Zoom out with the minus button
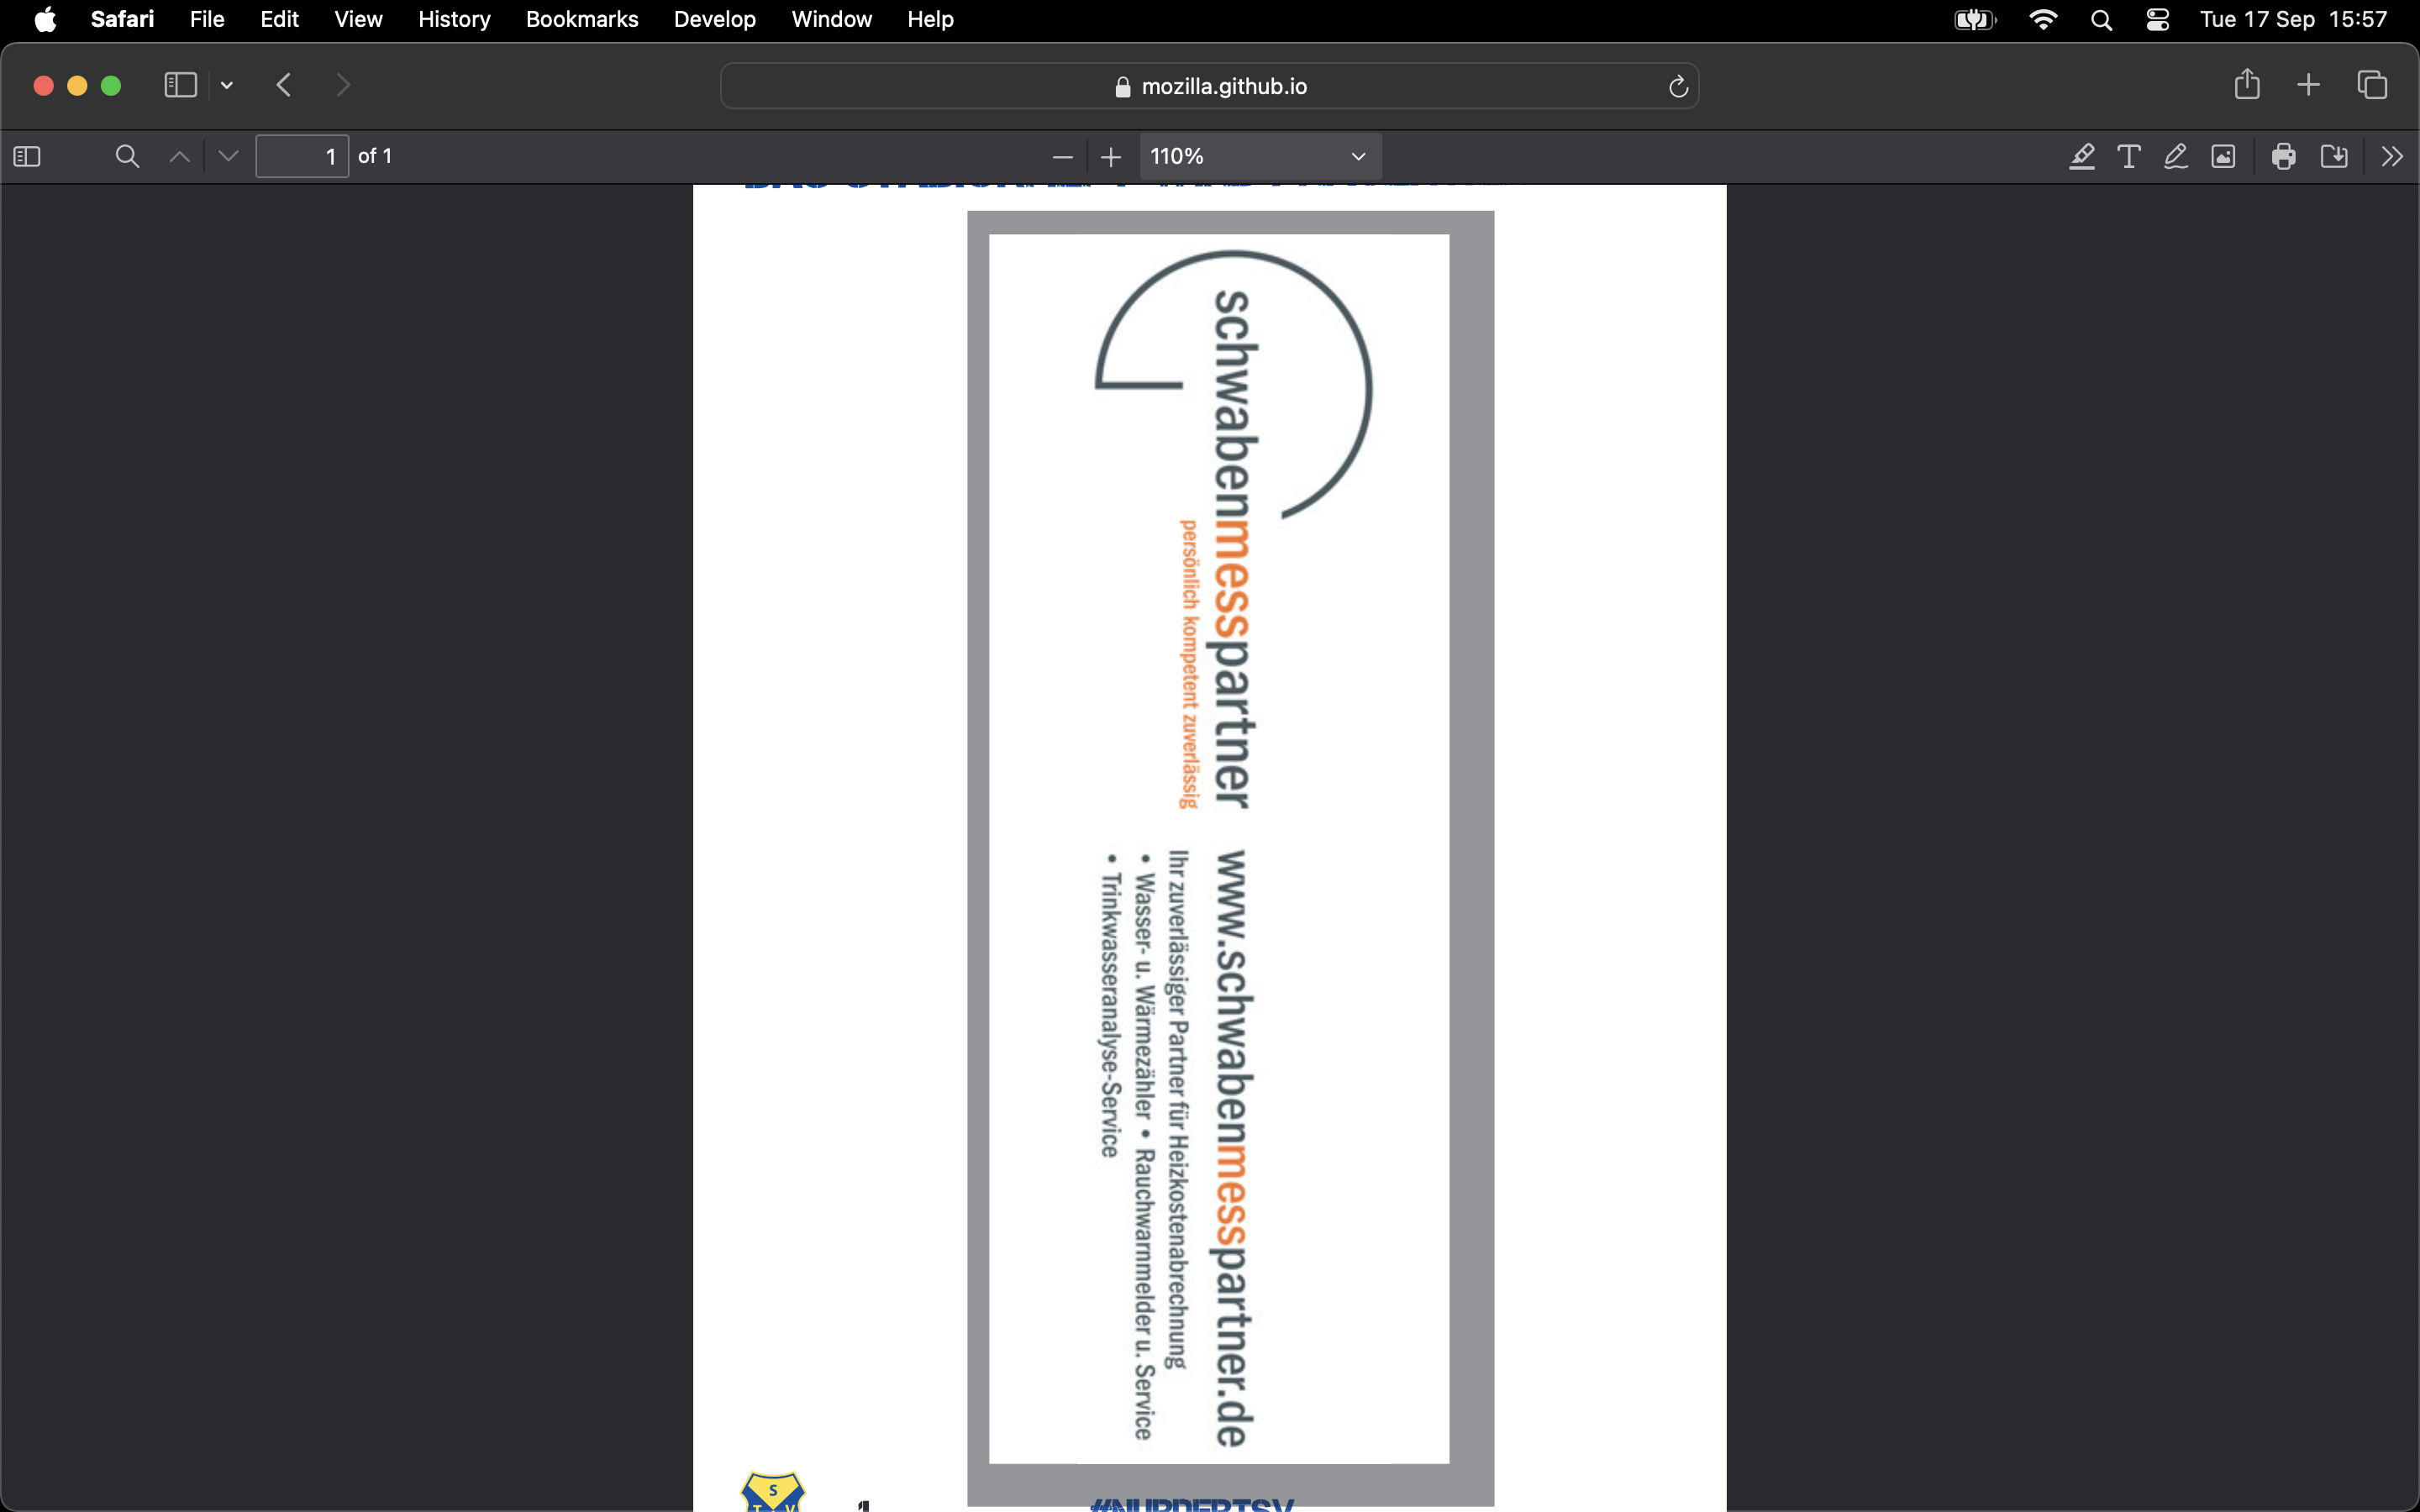The height and width of the screenshot is (1512, 2420). [1062, 157]
